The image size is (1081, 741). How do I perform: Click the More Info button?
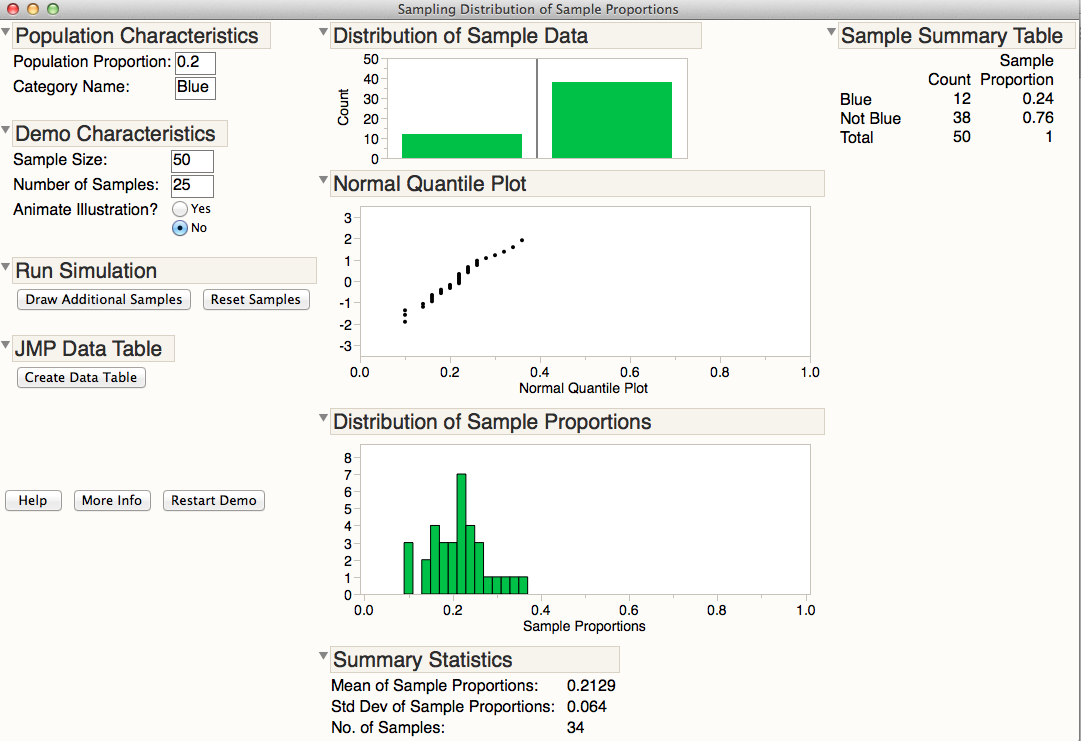[112, 500]
